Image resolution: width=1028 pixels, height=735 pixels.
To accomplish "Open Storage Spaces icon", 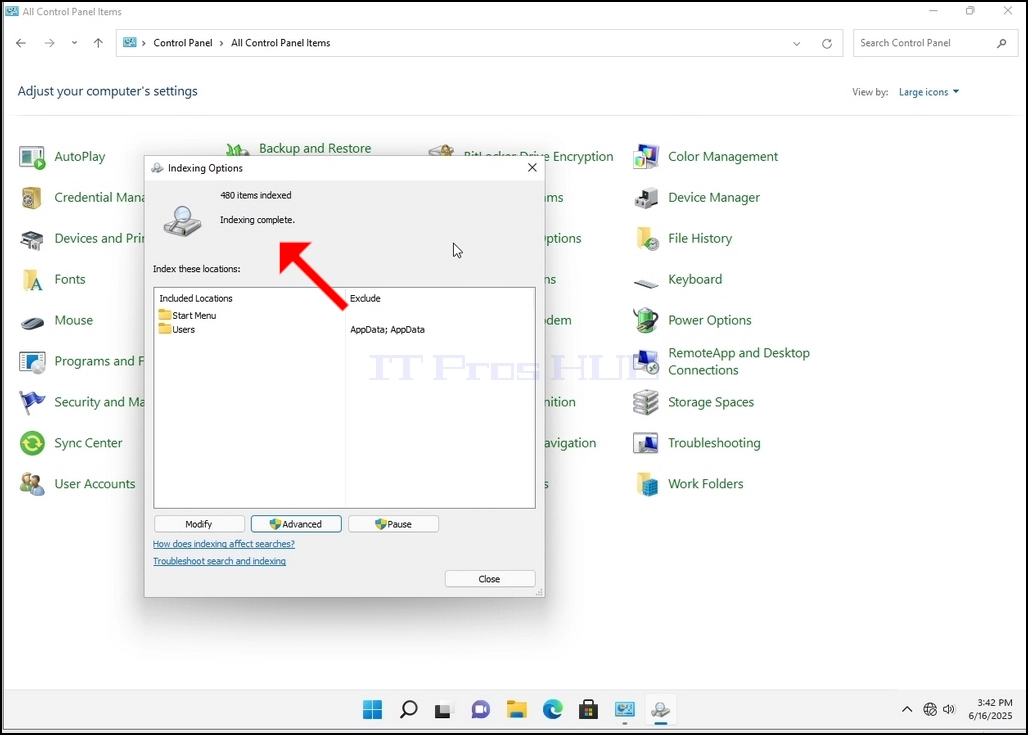I will click(x=646, y=403).
